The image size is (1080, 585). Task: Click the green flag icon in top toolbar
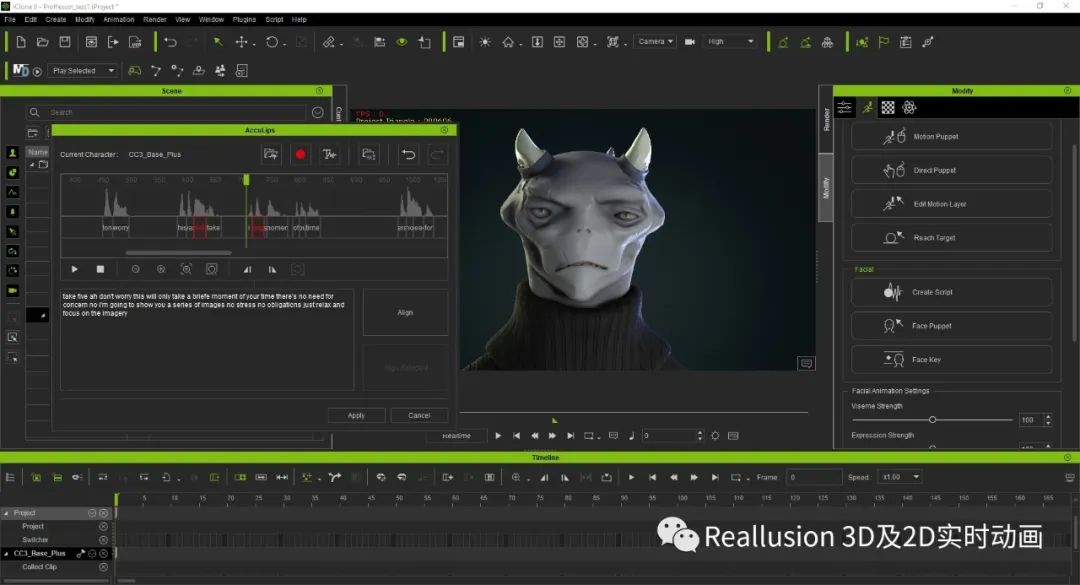click(884, 42)
